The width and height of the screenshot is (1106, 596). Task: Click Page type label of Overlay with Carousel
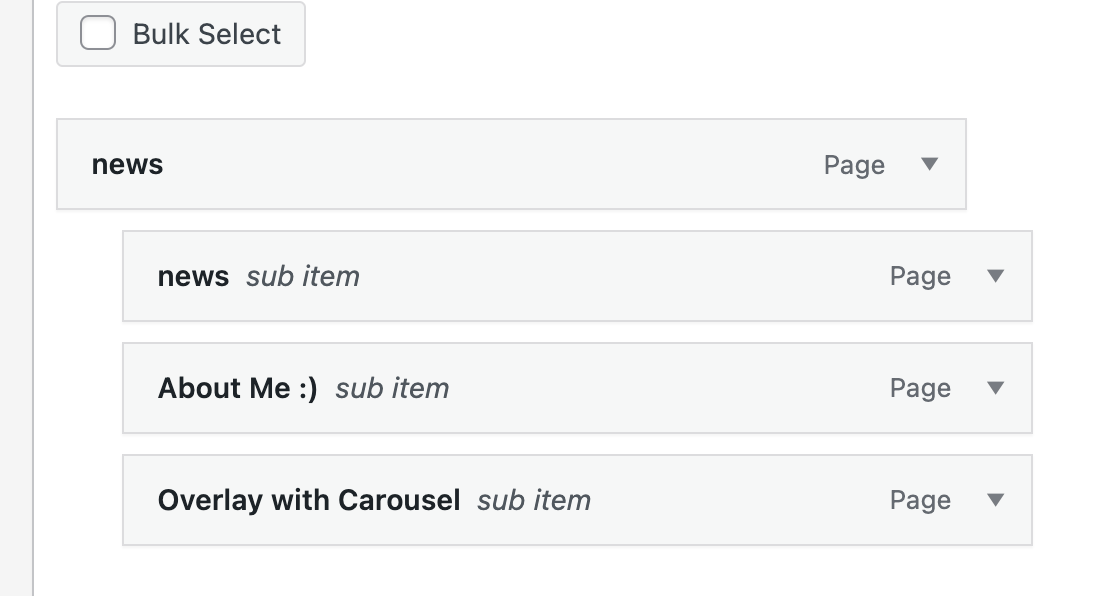pos(920,501)
